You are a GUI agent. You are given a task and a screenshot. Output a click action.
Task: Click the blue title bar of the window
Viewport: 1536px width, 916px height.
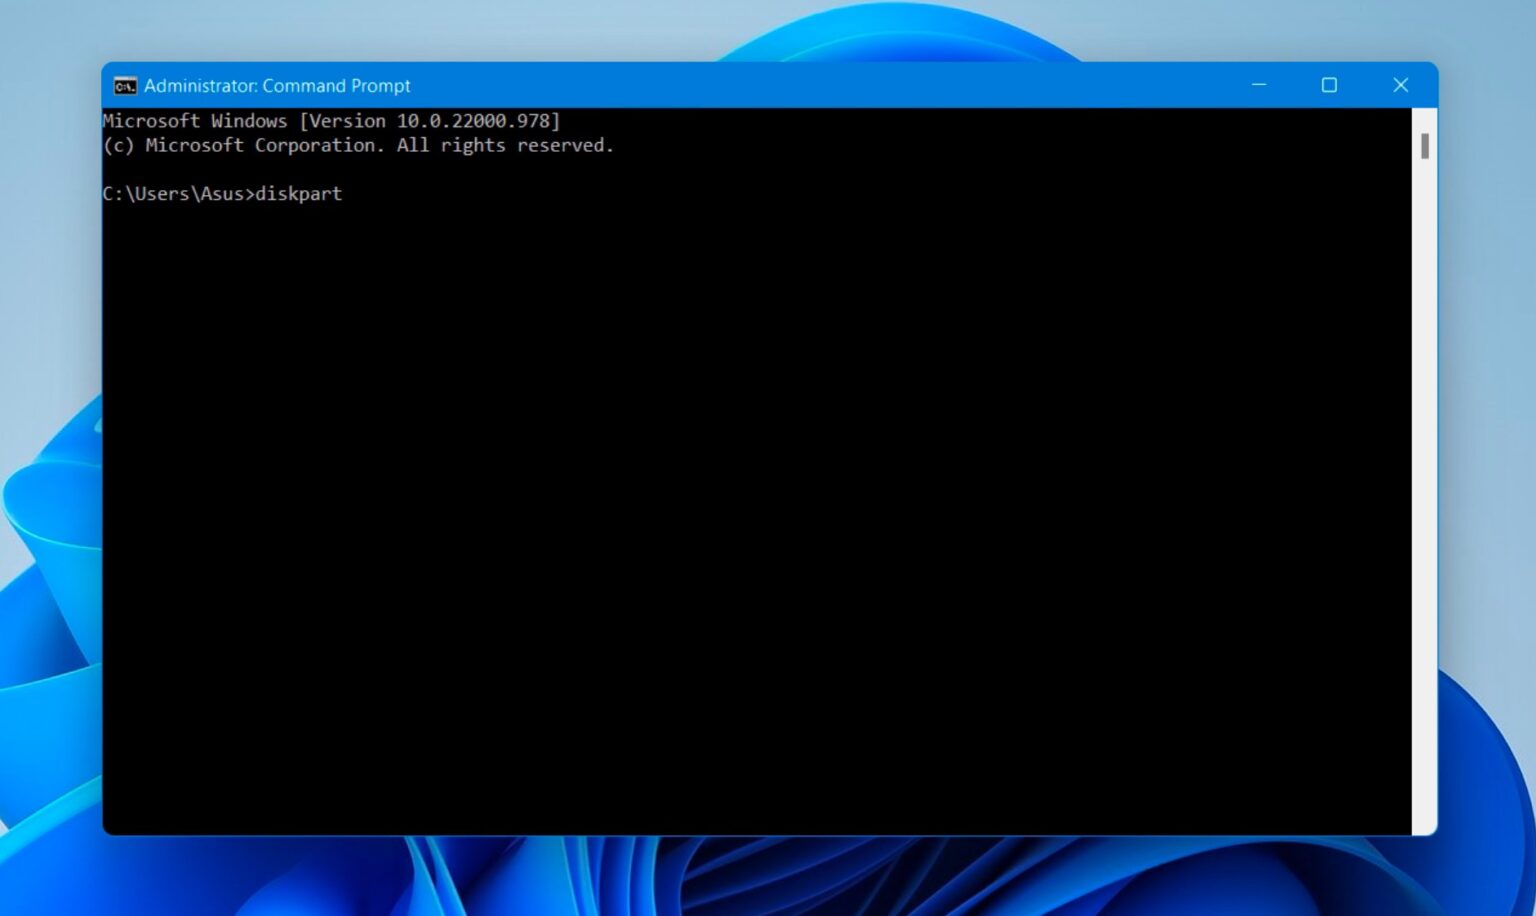[700, 86]
